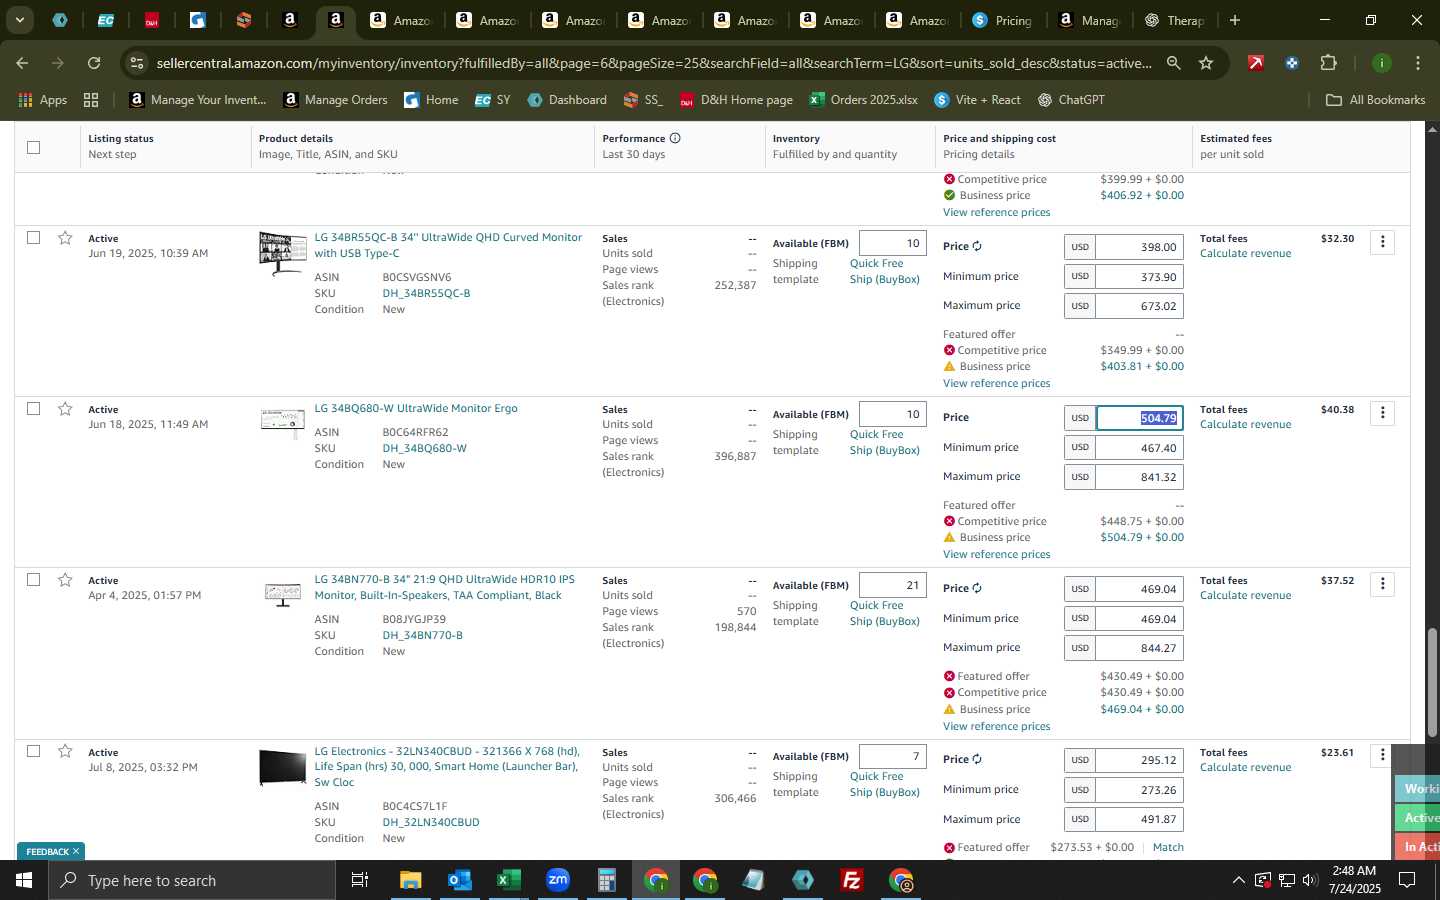This screenshot has width=1440, height=900.
Task: Open the tab search dropdown arrow
Action: (19, 20)
